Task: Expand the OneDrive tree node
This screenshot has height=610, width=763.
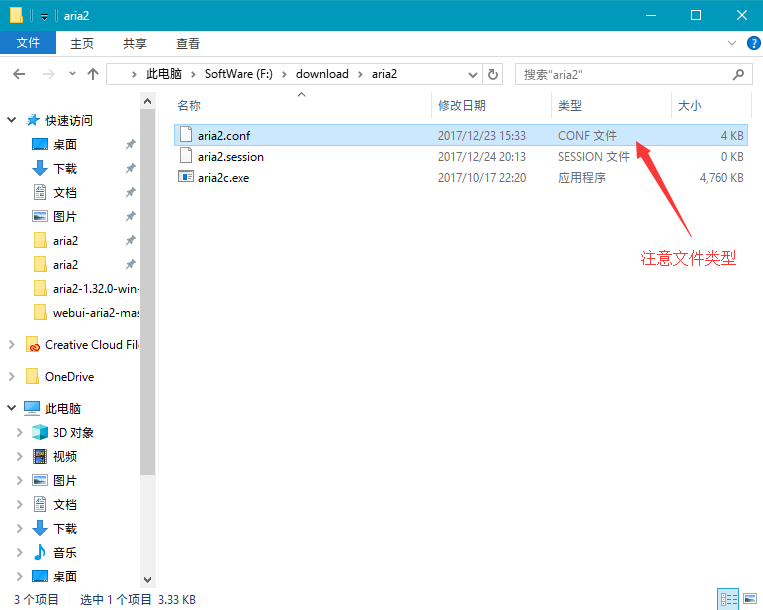Action: pos(12,376)
